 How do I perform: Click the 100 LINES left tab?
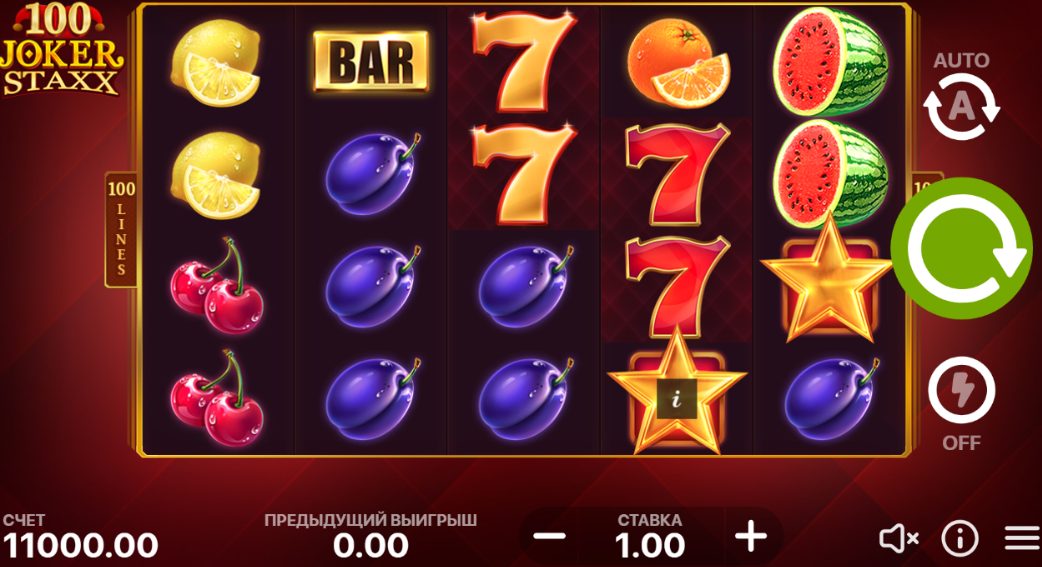(121, 230)
